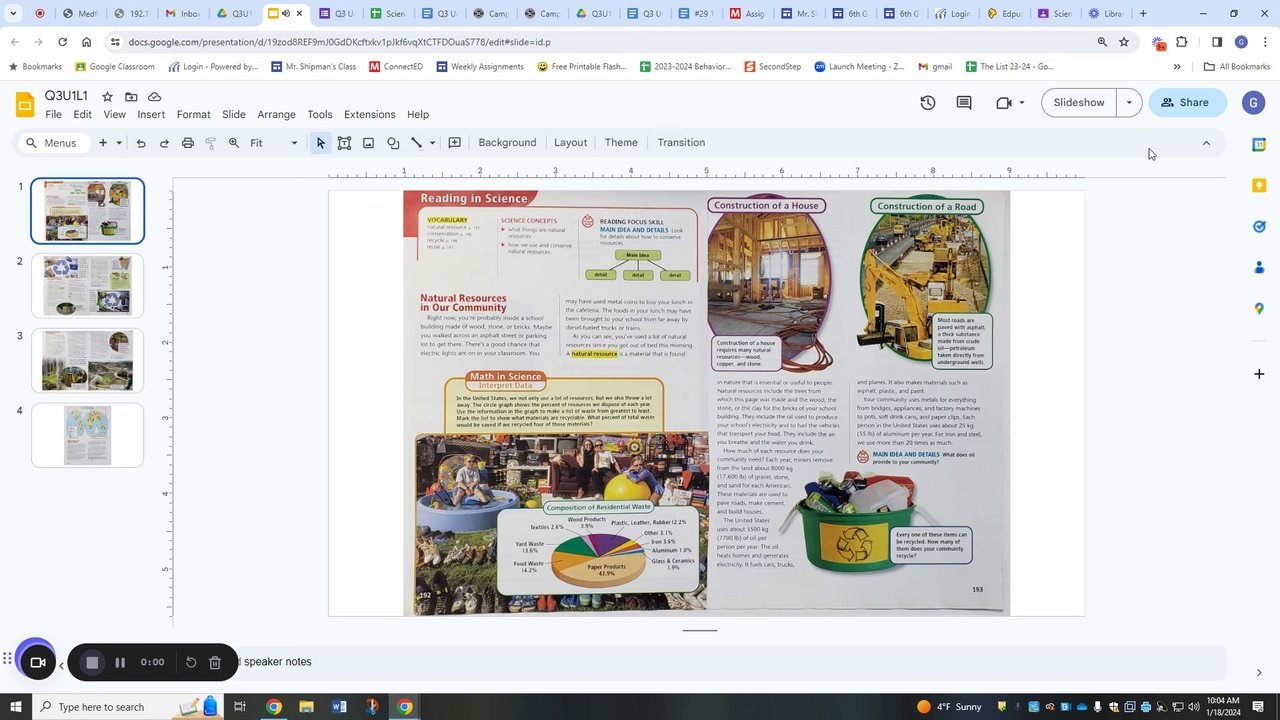The height and width of the screenshot is (720, 1280).
Task: Open the Format menu
Action: [194, 114]
